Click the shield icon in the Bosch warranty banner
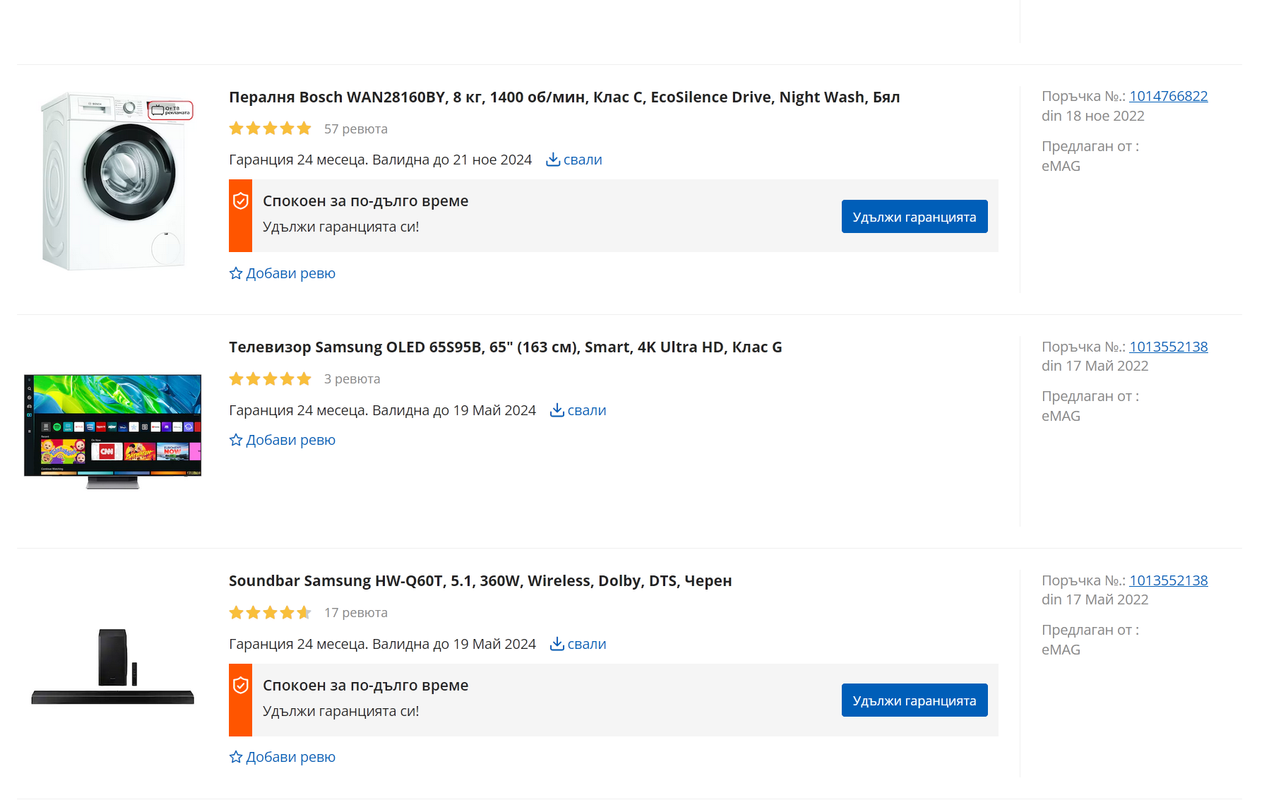Image resolution: width=1262 pixels, height=800 pixels. pyautogui.click(x=240, y=201)
